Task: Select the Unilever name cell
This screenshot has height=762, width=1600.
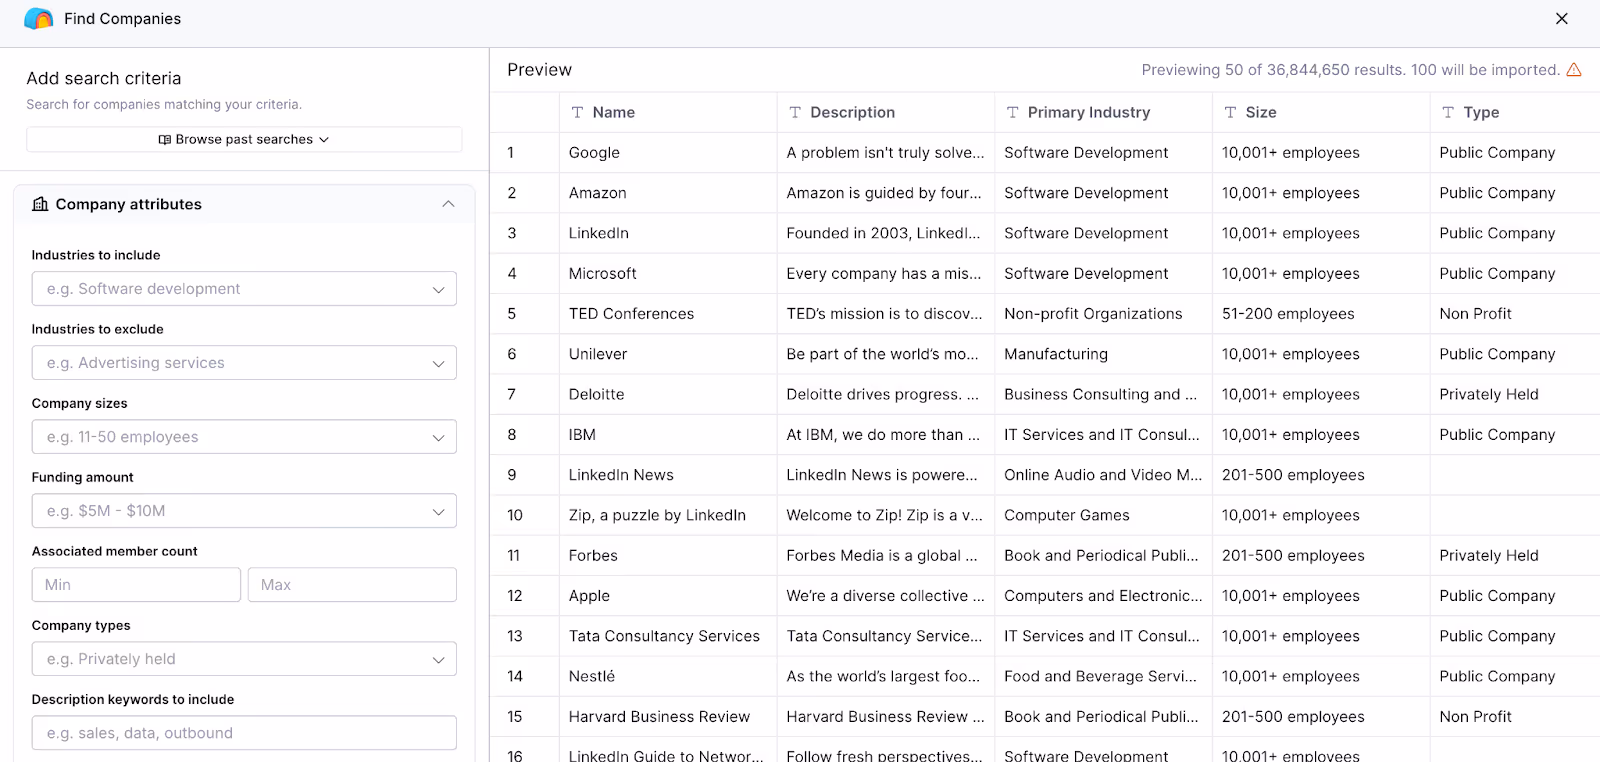Action: pyautogui.click(x=668, y=354)
